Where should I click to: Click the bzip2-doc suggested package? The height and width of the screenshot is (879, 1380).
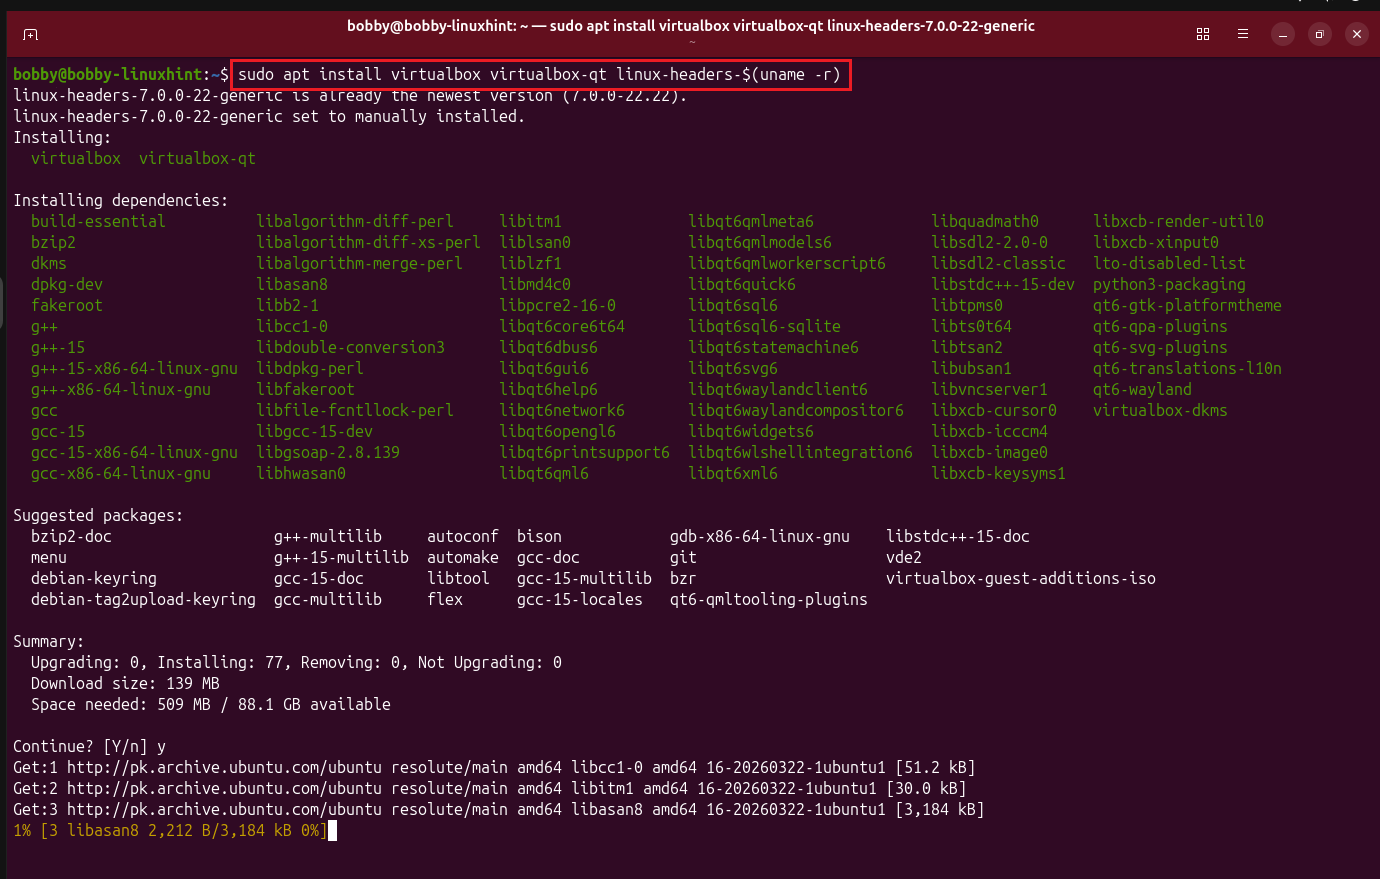click(x=71, y=536)
